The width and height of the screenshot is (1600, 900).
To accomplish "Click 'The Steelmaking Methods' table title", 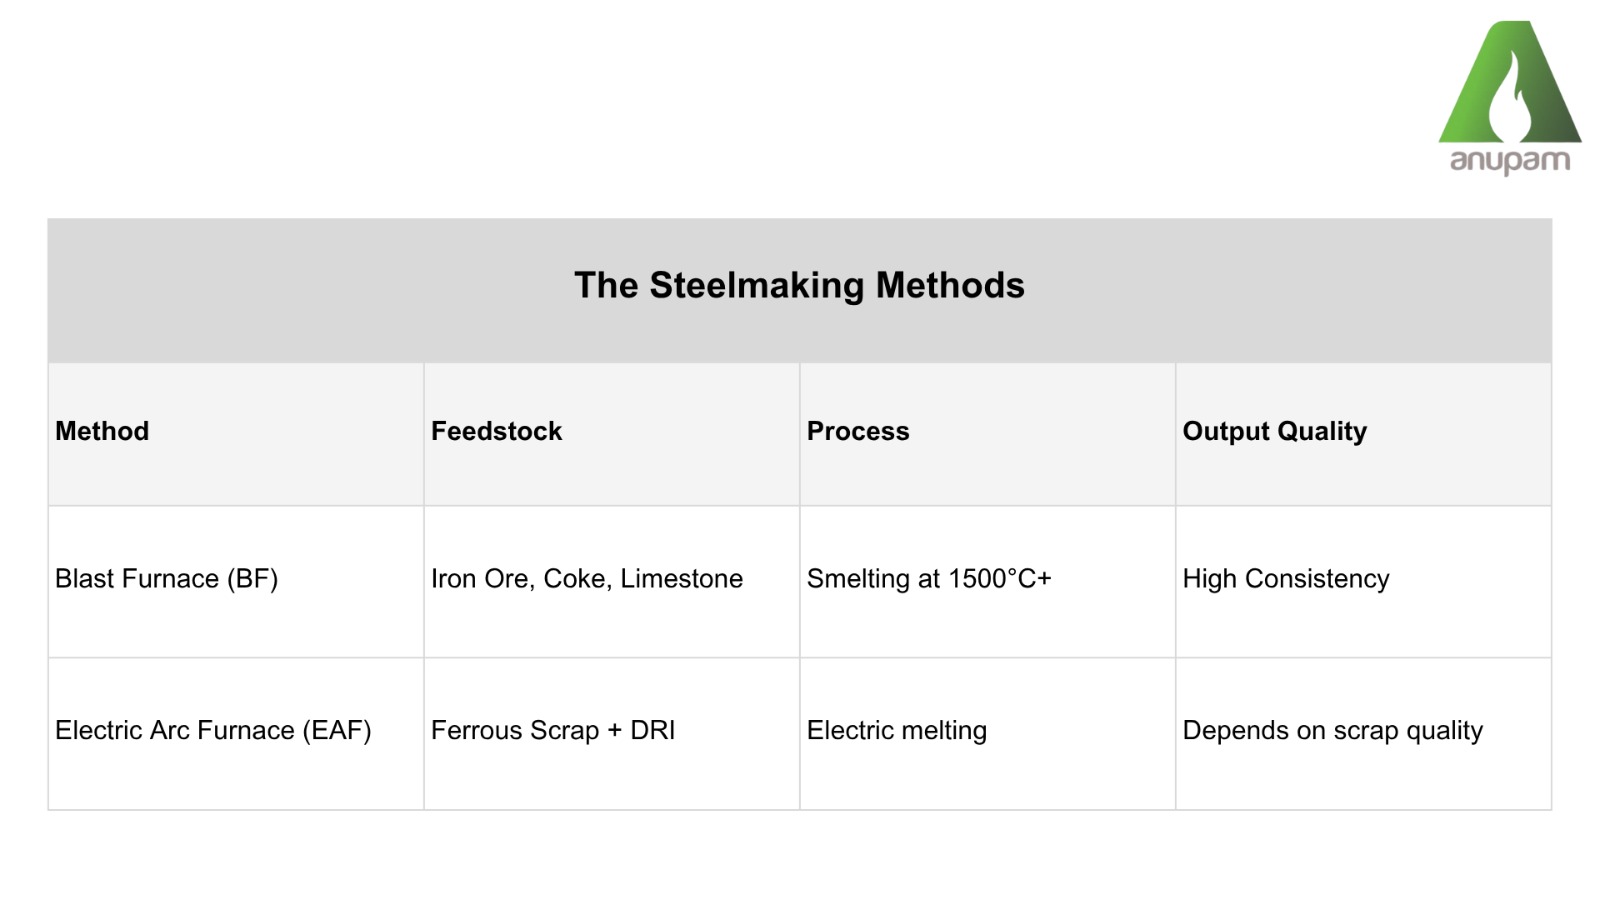I will (x=799, y=286).
